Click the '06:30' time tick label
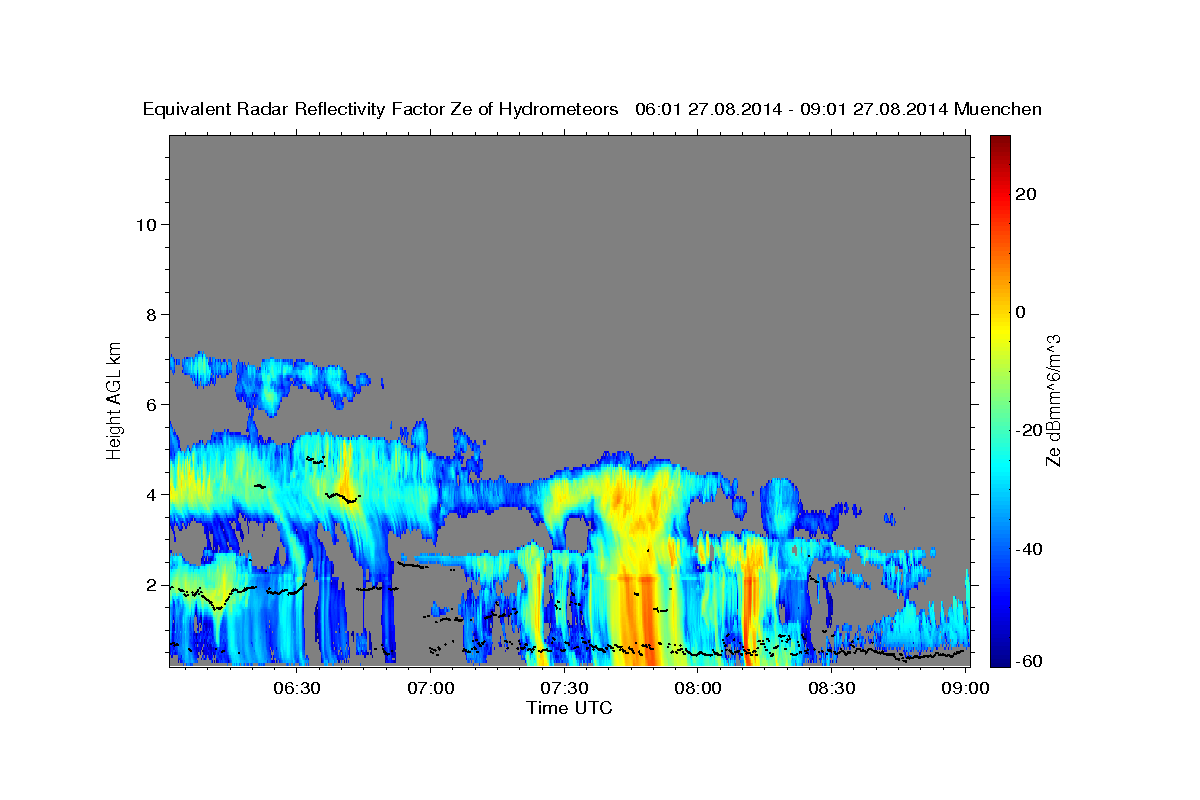 pyautogui.click(x=298, y=688)
